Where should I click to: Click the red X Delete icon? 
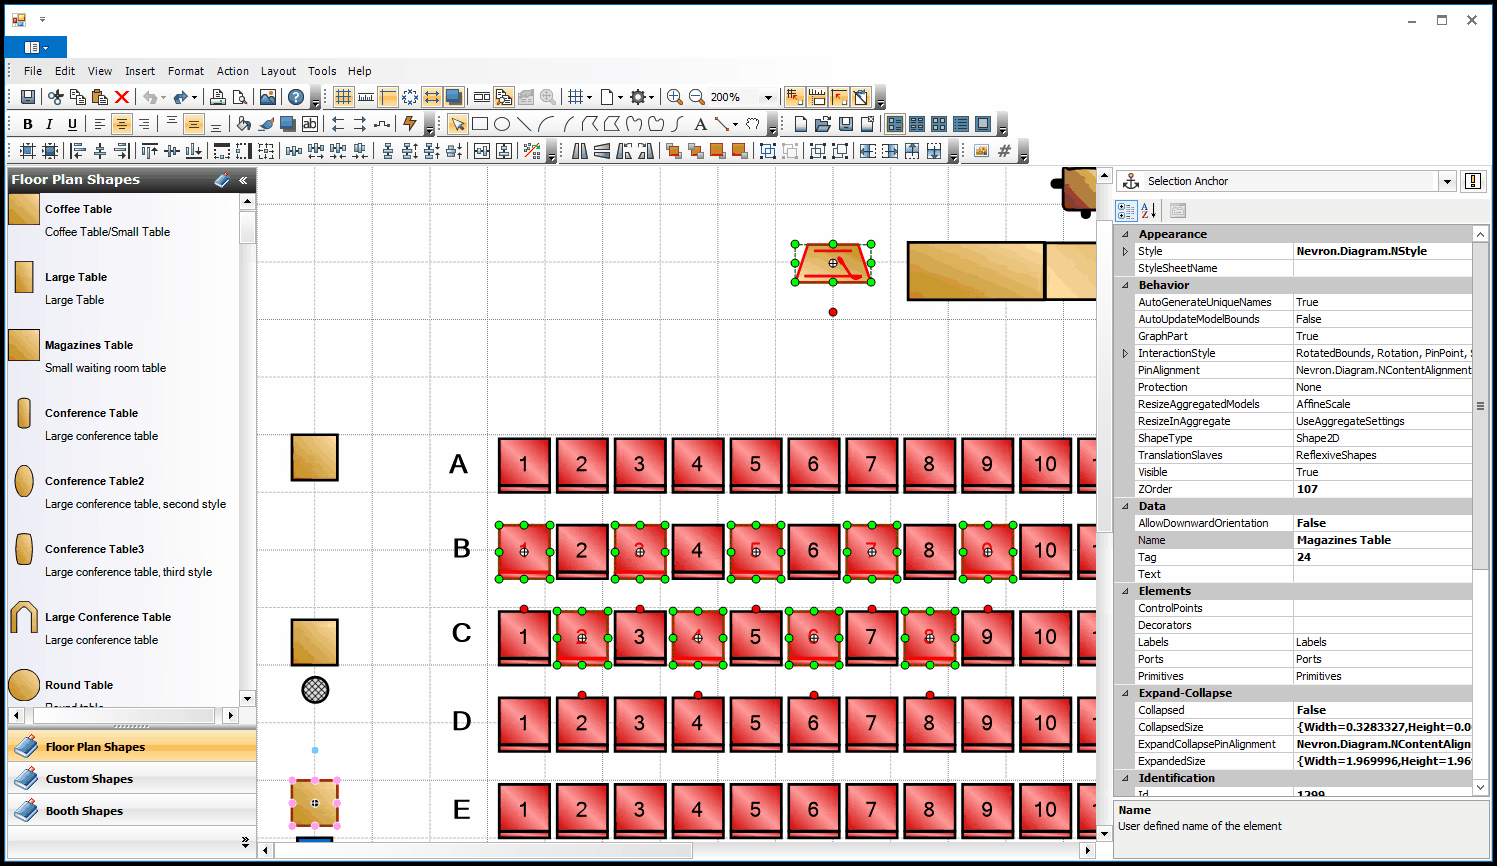pyautogui.click(x=122, y=97)
